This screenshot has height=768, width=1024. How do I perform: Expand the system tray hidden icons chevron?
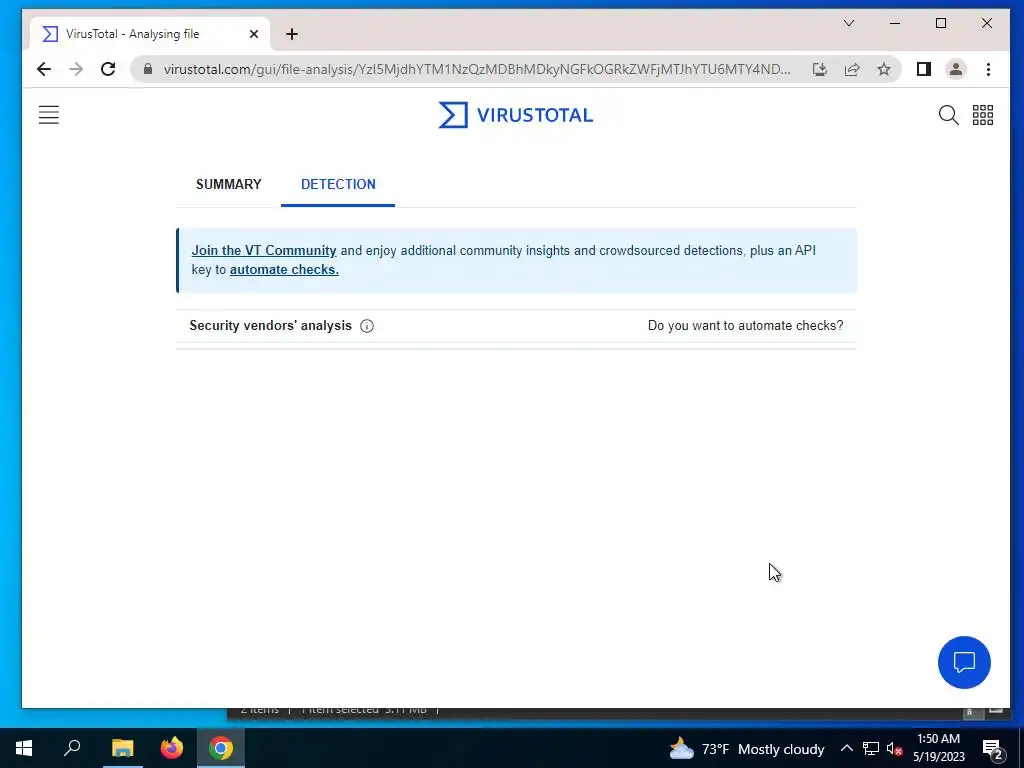pos(846,748)
